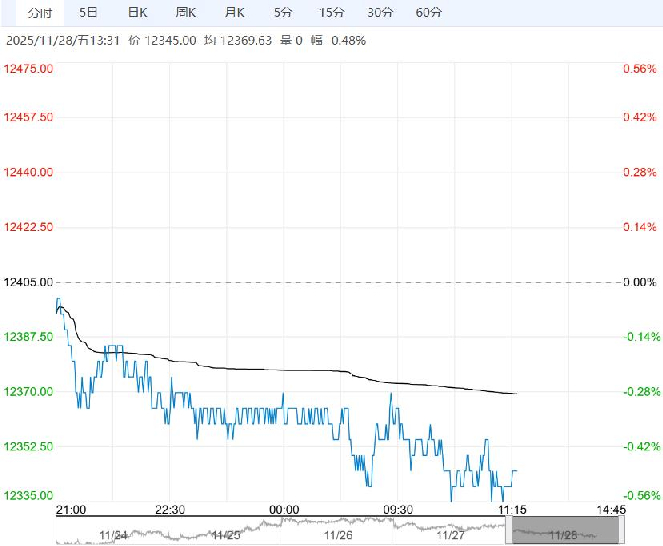Viewport: 663px width, 546px height.
Task: Click the black average price line end
Action: pyautogui.click(x=515, y=393)
